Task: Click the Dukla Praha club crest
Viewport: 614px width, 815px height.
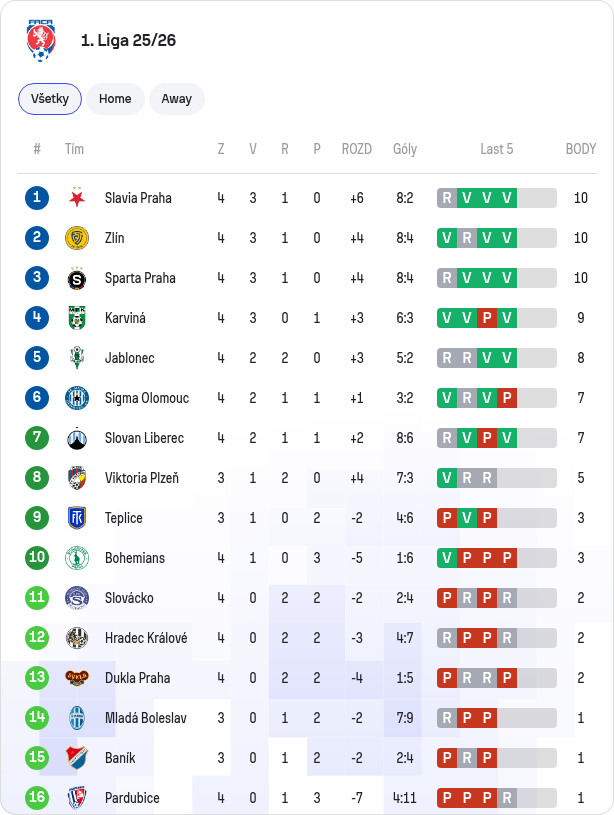Action: pos(77,678)
